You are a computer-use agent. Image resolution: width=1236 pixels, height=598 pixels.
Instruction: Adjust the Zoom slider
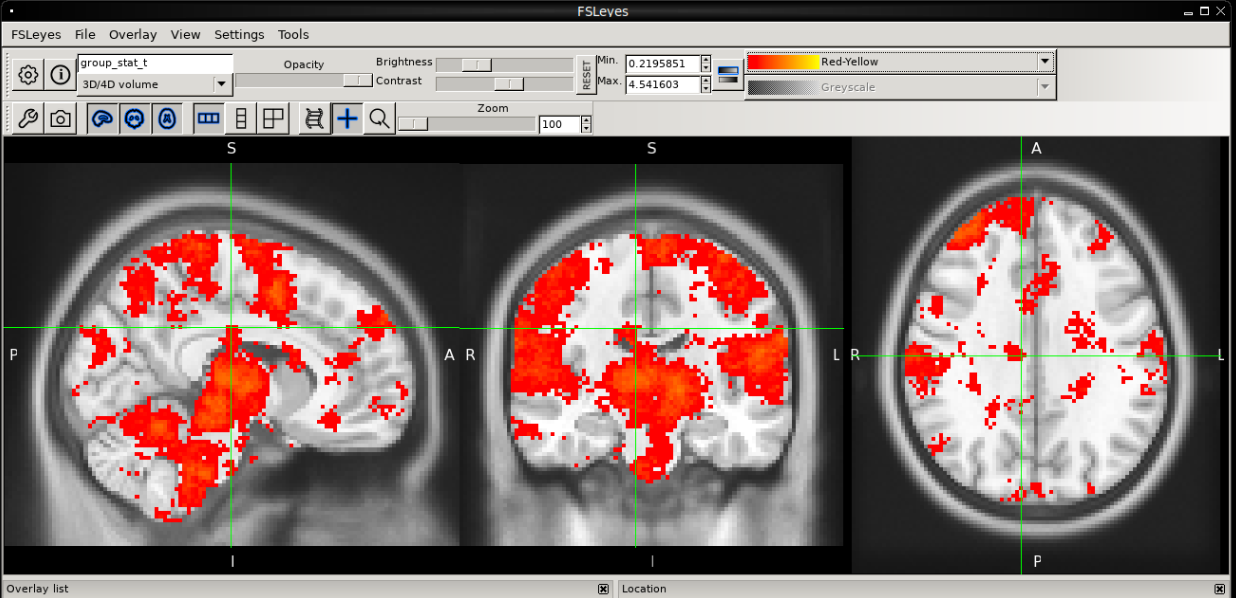pyautogui.click(x=466, y=124)
